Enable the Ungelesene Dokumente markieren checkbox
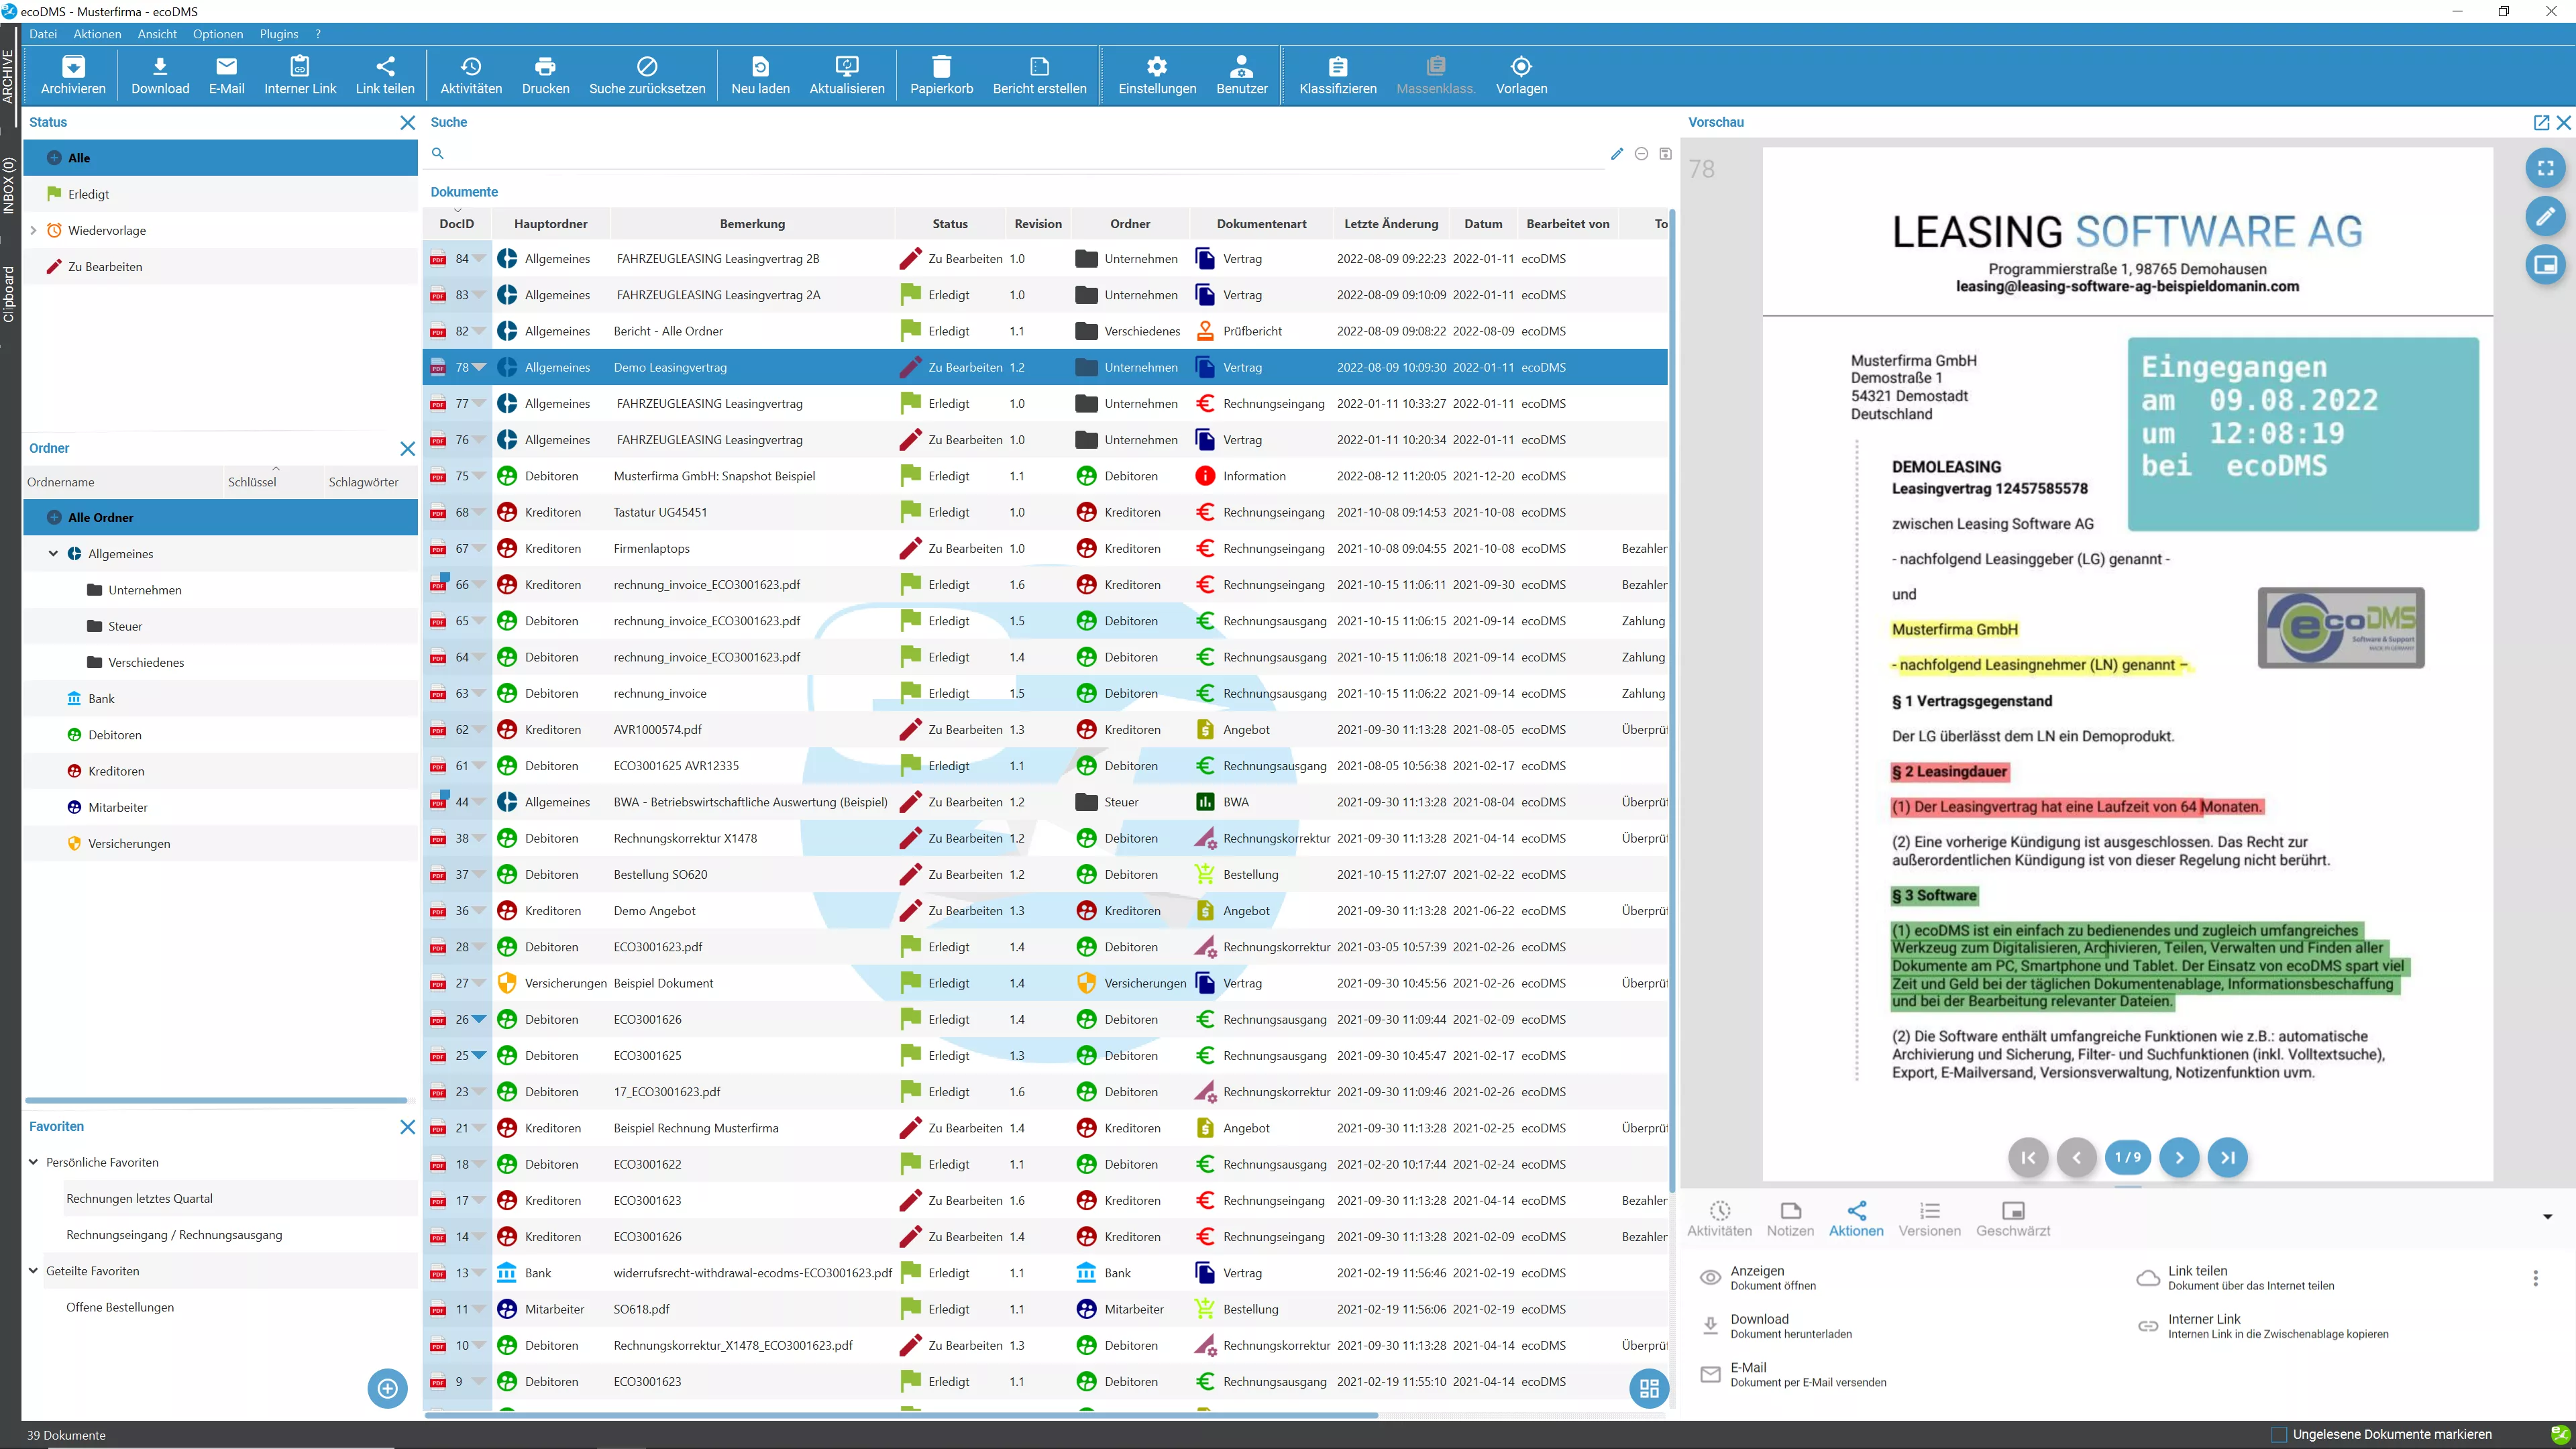This screenshot has width=2576, height=1449. coord(2280,1434)
